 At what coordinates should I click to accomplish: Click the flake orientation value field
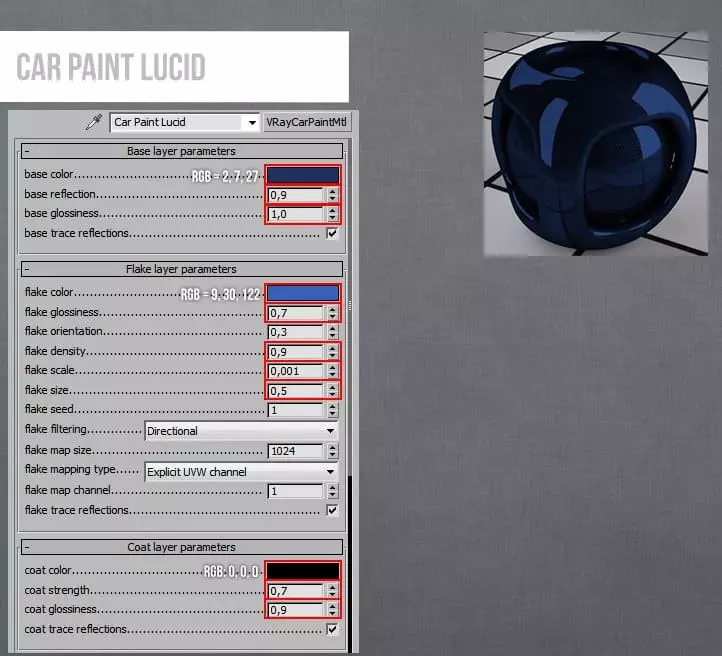coord(296,332)
